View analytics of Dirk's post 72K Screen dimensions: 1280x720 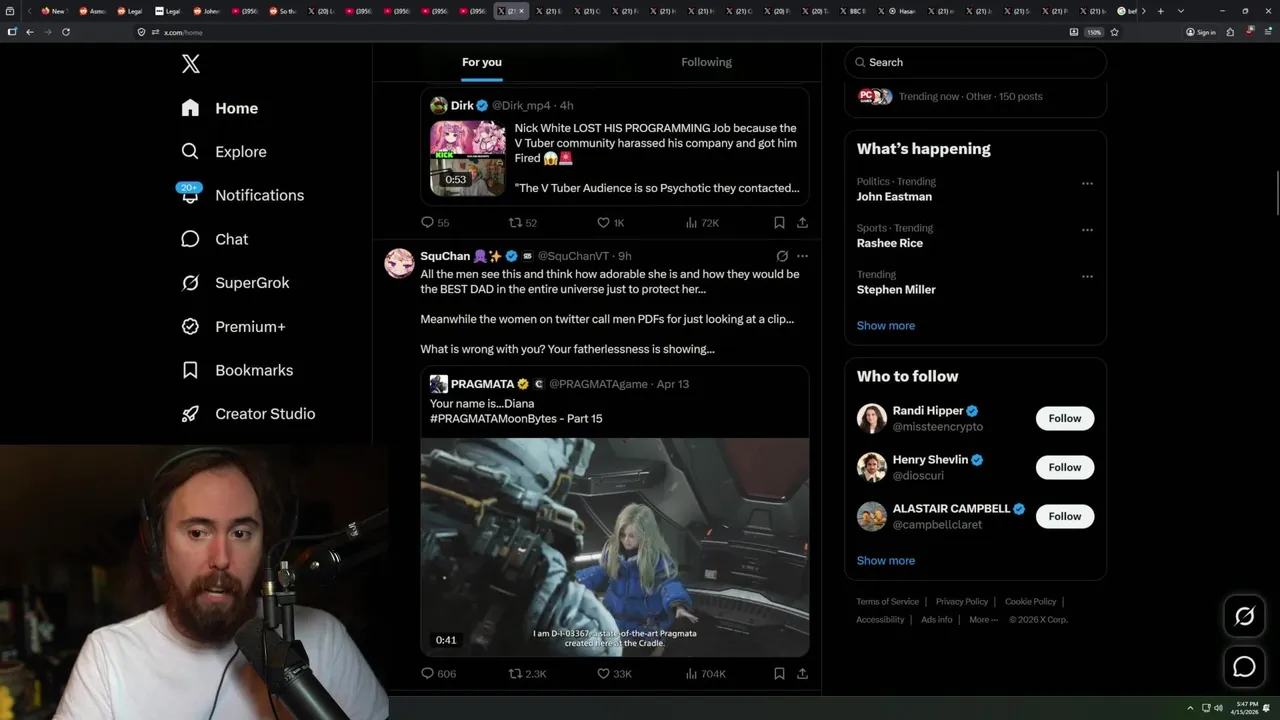tap(702, 223)
